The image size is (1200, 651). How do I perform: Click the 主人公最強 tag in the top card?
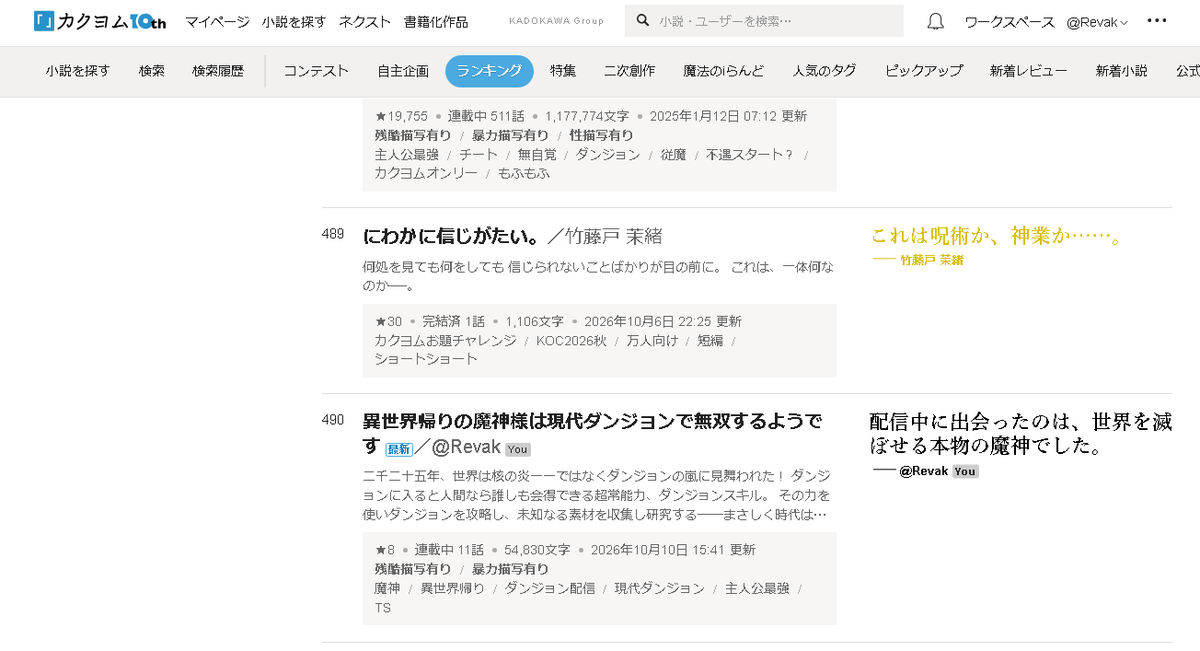407,154
